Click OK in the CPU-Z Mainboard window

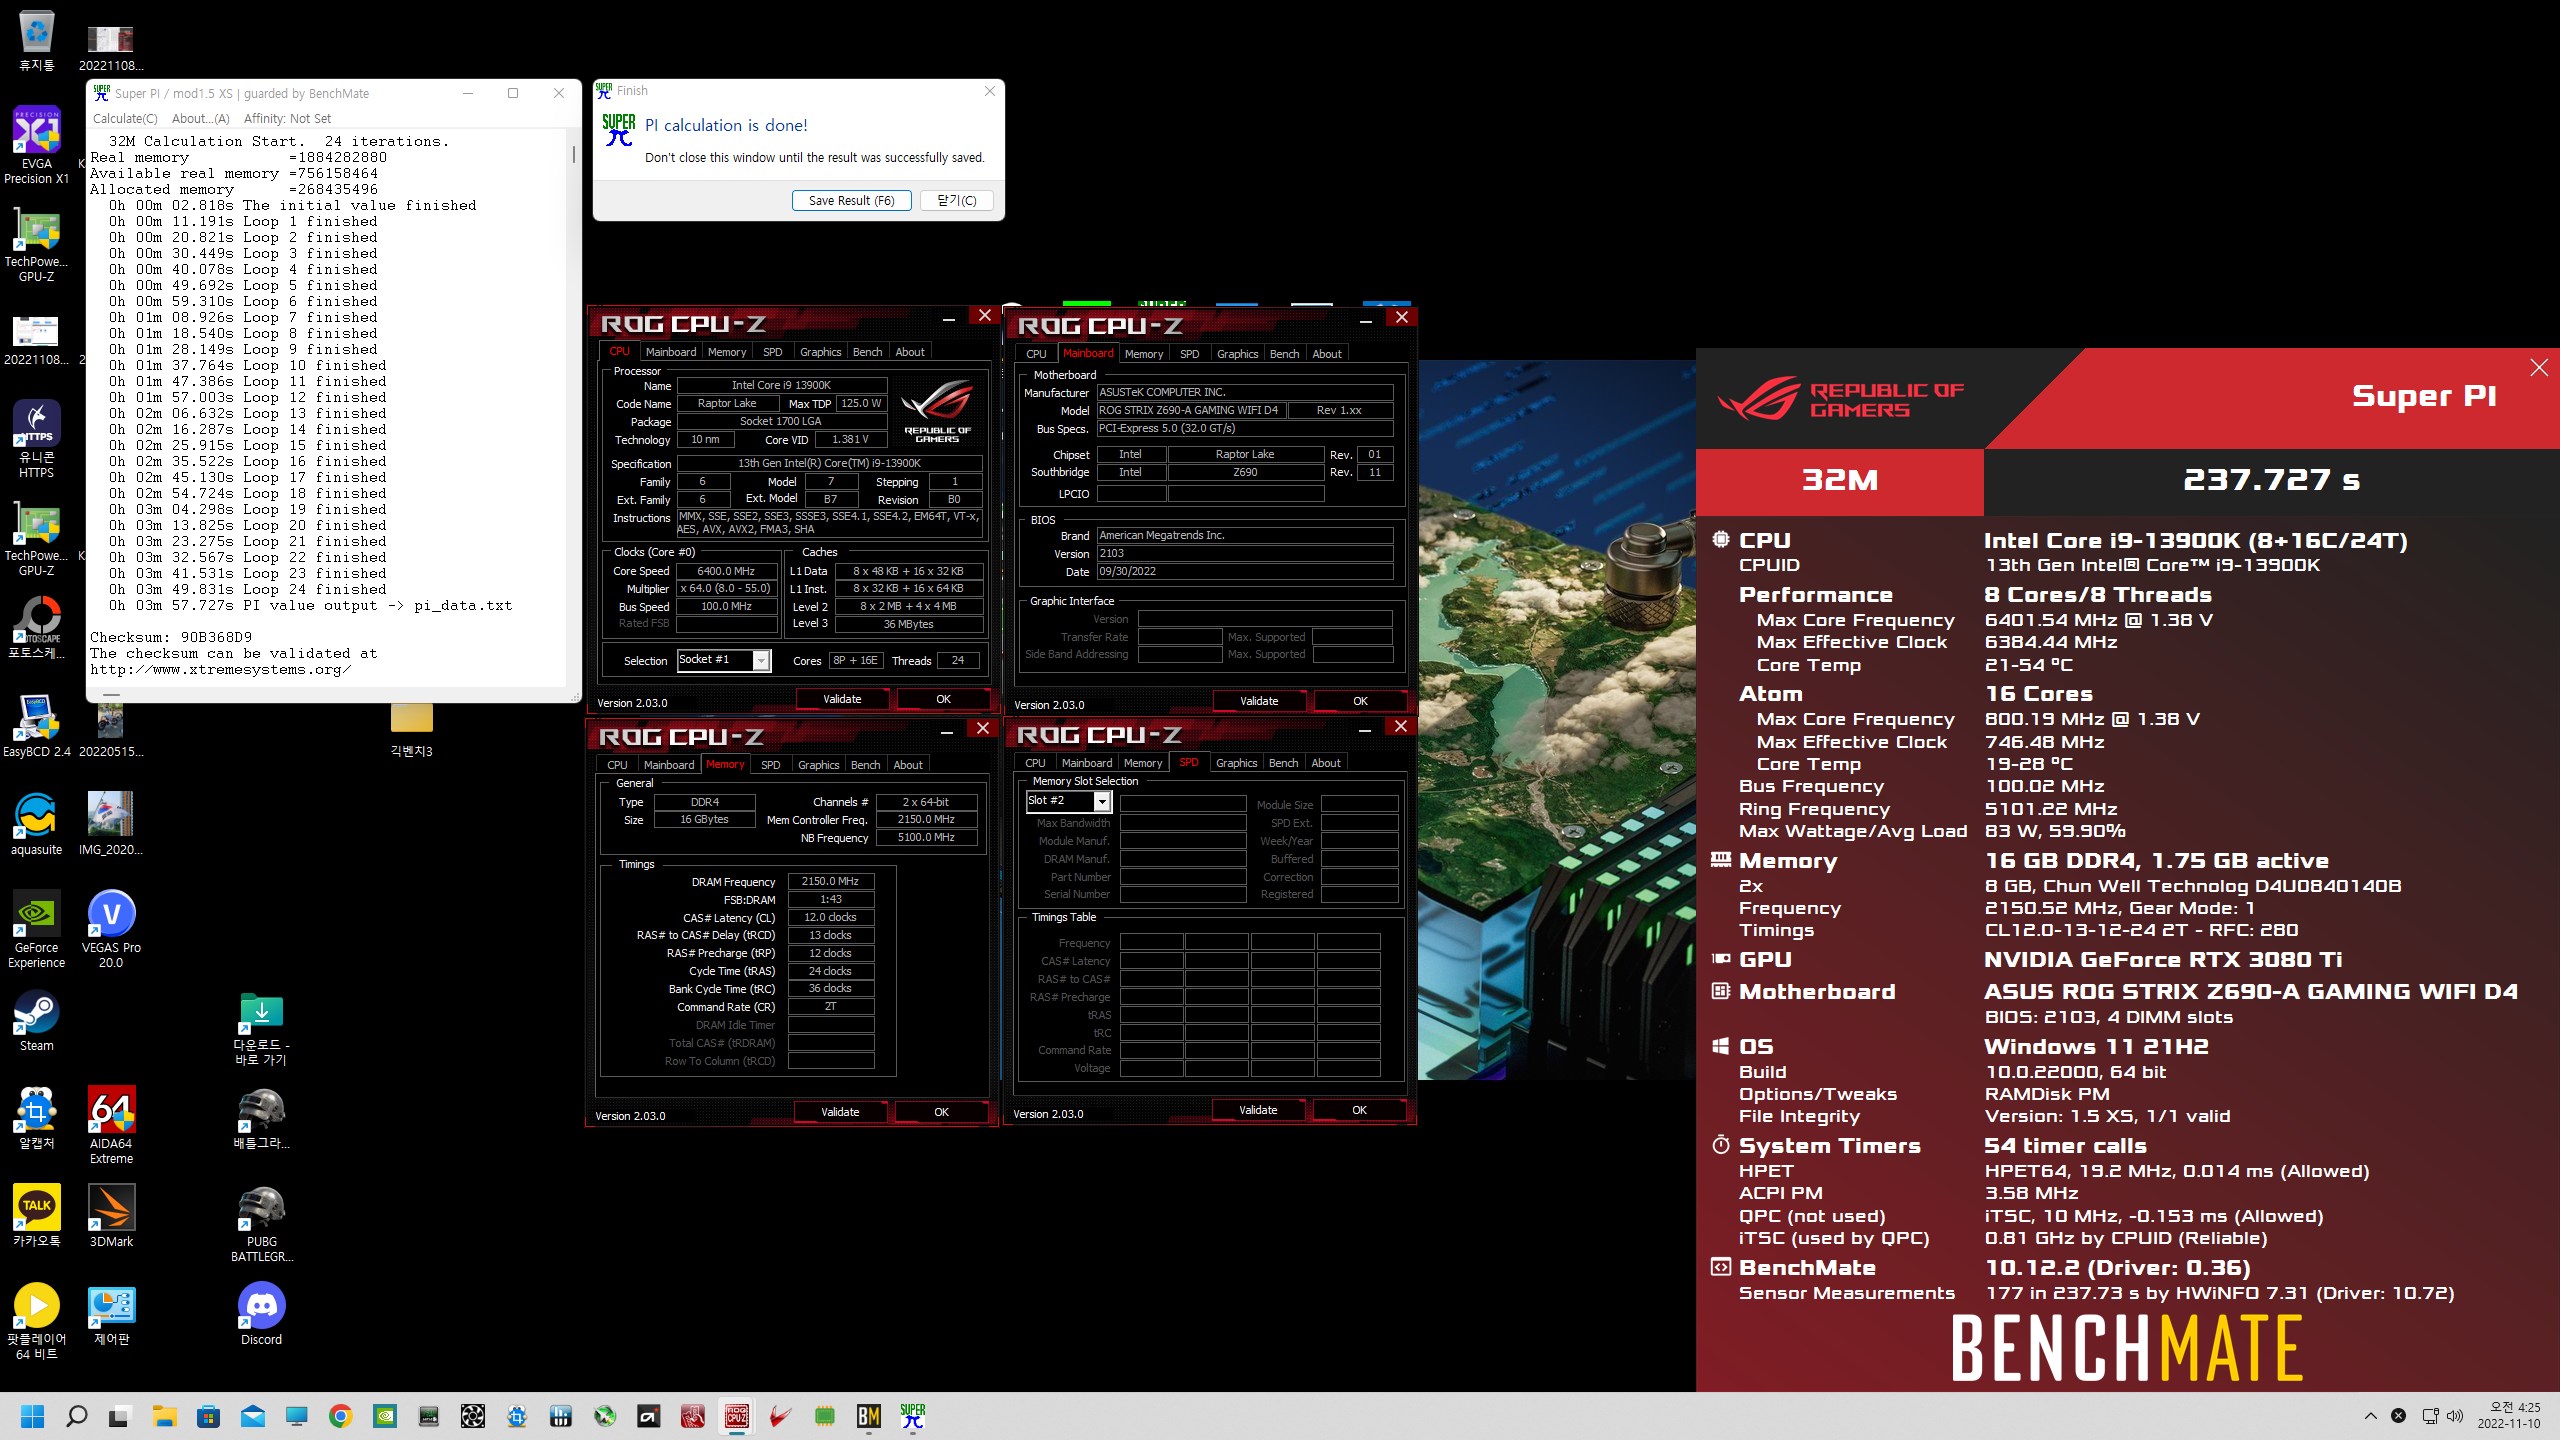[x=1360, y=701]
